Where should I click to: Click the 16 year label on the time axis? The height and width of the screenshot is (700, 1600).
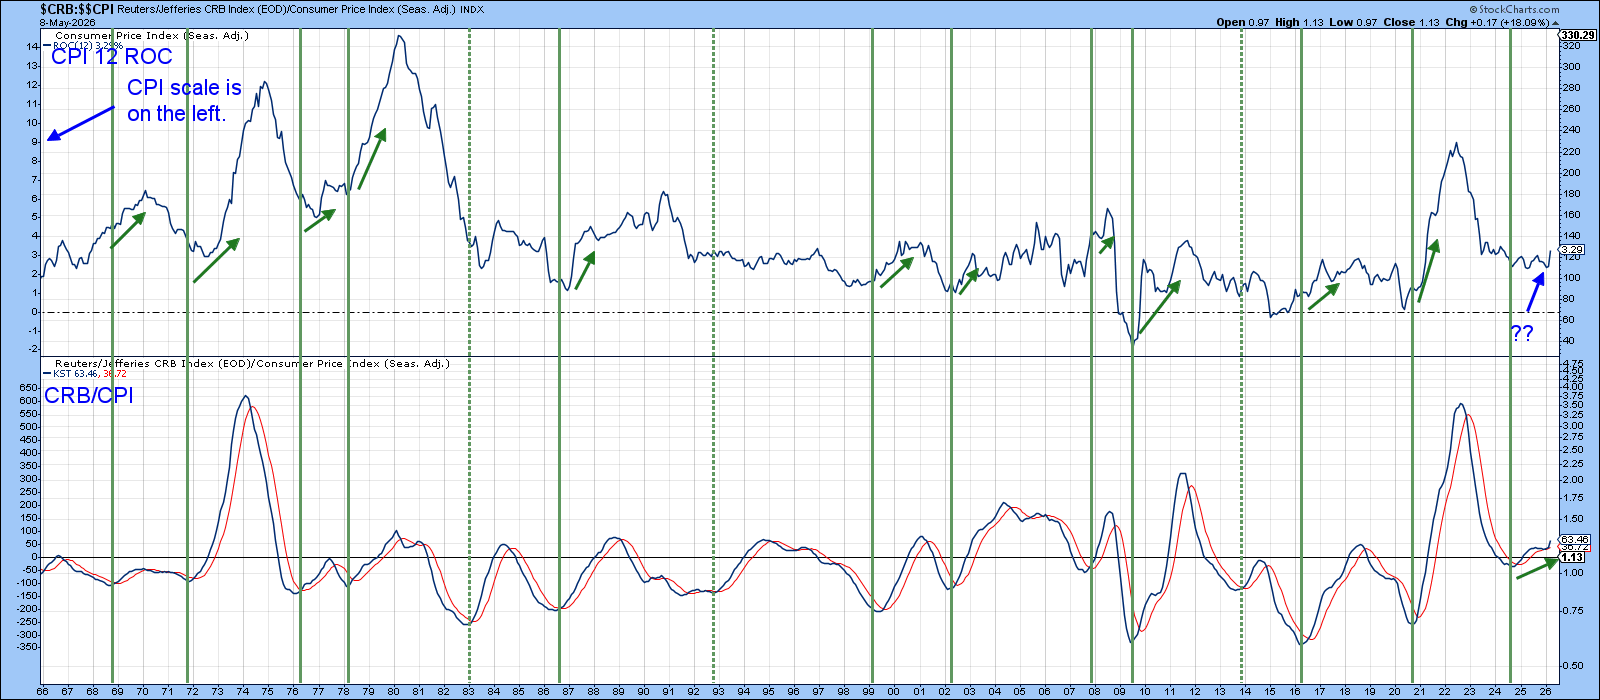pos(1295,692)
